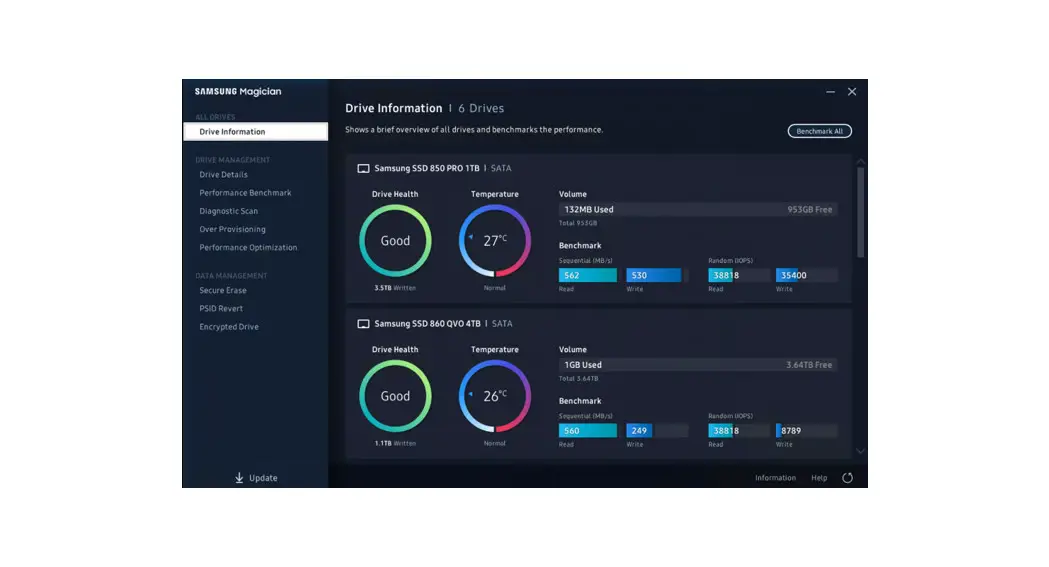Screen dimensions: 1049x567
Task: Open Over Provisioning page
Action: [x=232, y=229]
